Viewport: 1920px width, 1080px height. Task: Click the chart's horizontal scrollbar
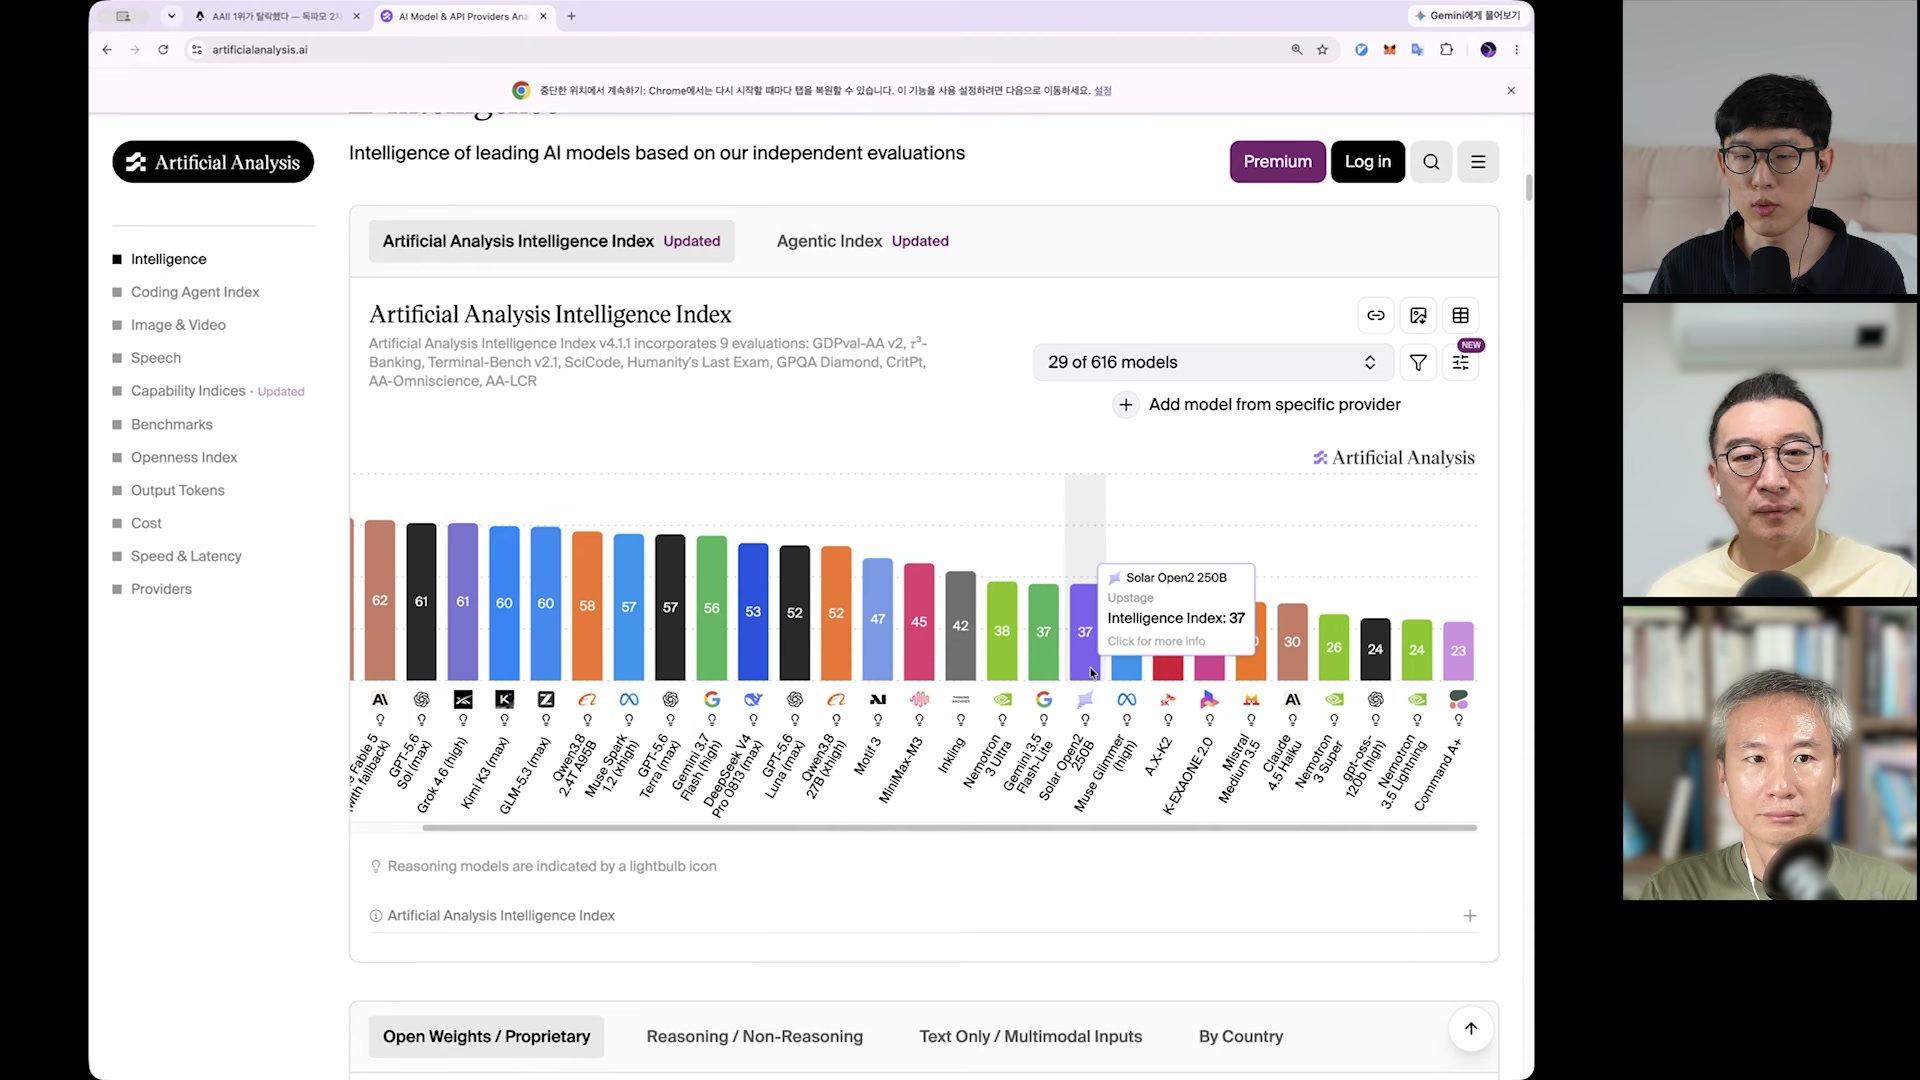pyautogui.click(x=949, y=828)
